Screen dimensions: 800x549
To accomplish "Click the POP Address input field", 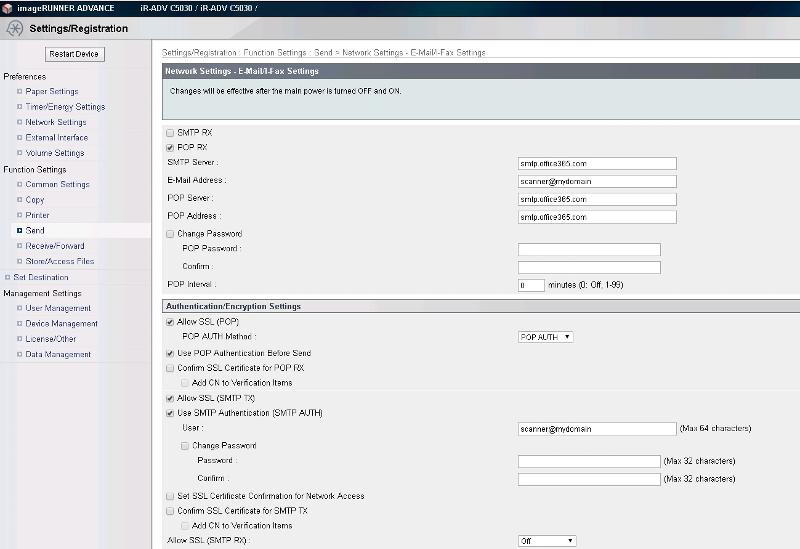I will [597, 217].
